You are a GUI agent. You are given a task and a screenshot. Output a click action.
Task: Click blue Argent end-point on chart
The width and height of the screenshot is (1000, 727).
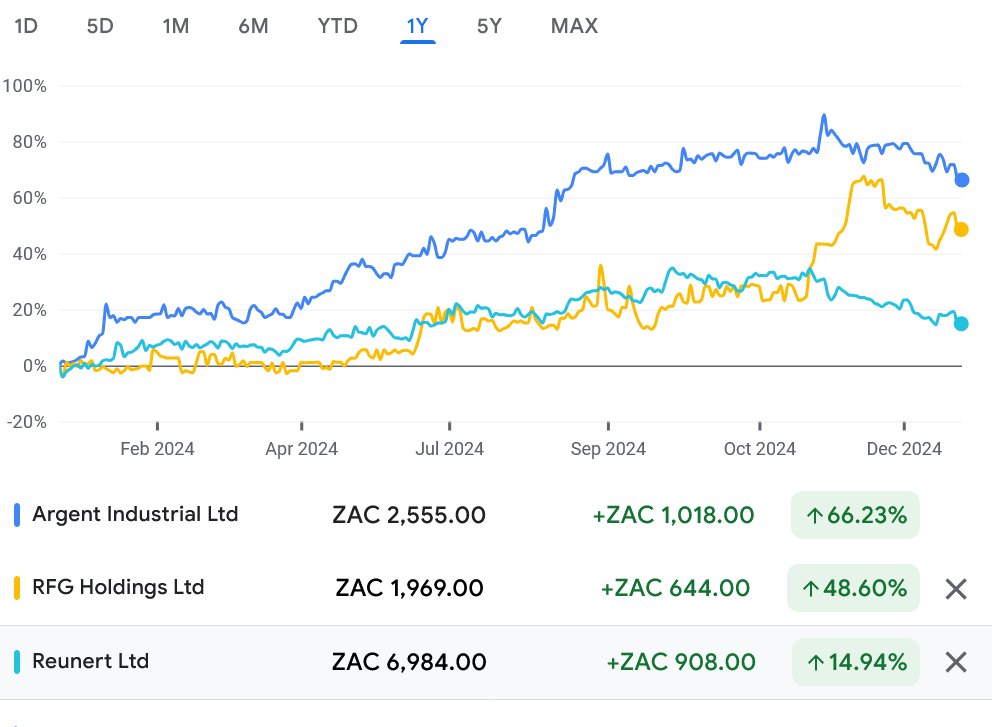pyautogui.click(x=962, y=180)
